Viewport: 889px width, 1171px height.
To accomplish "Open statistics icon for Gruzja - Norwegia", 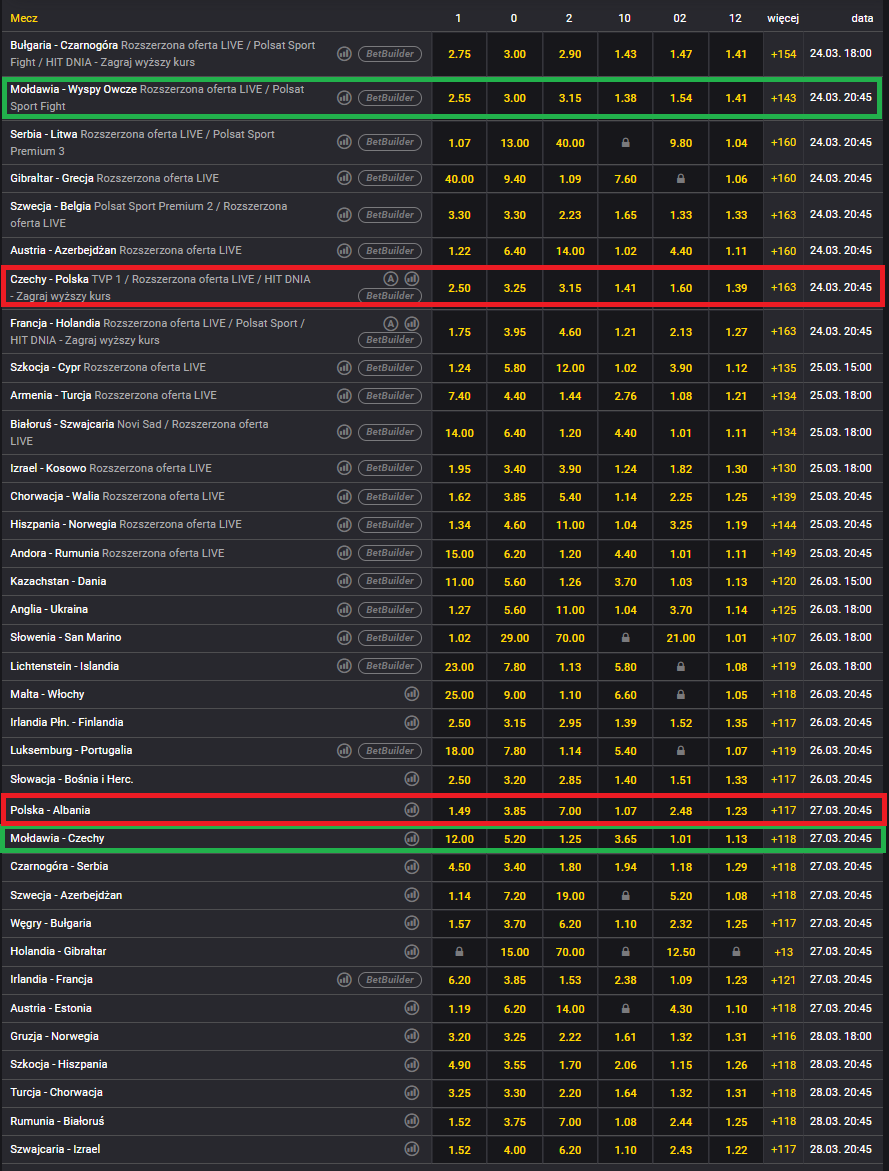I will [412, 1036].
